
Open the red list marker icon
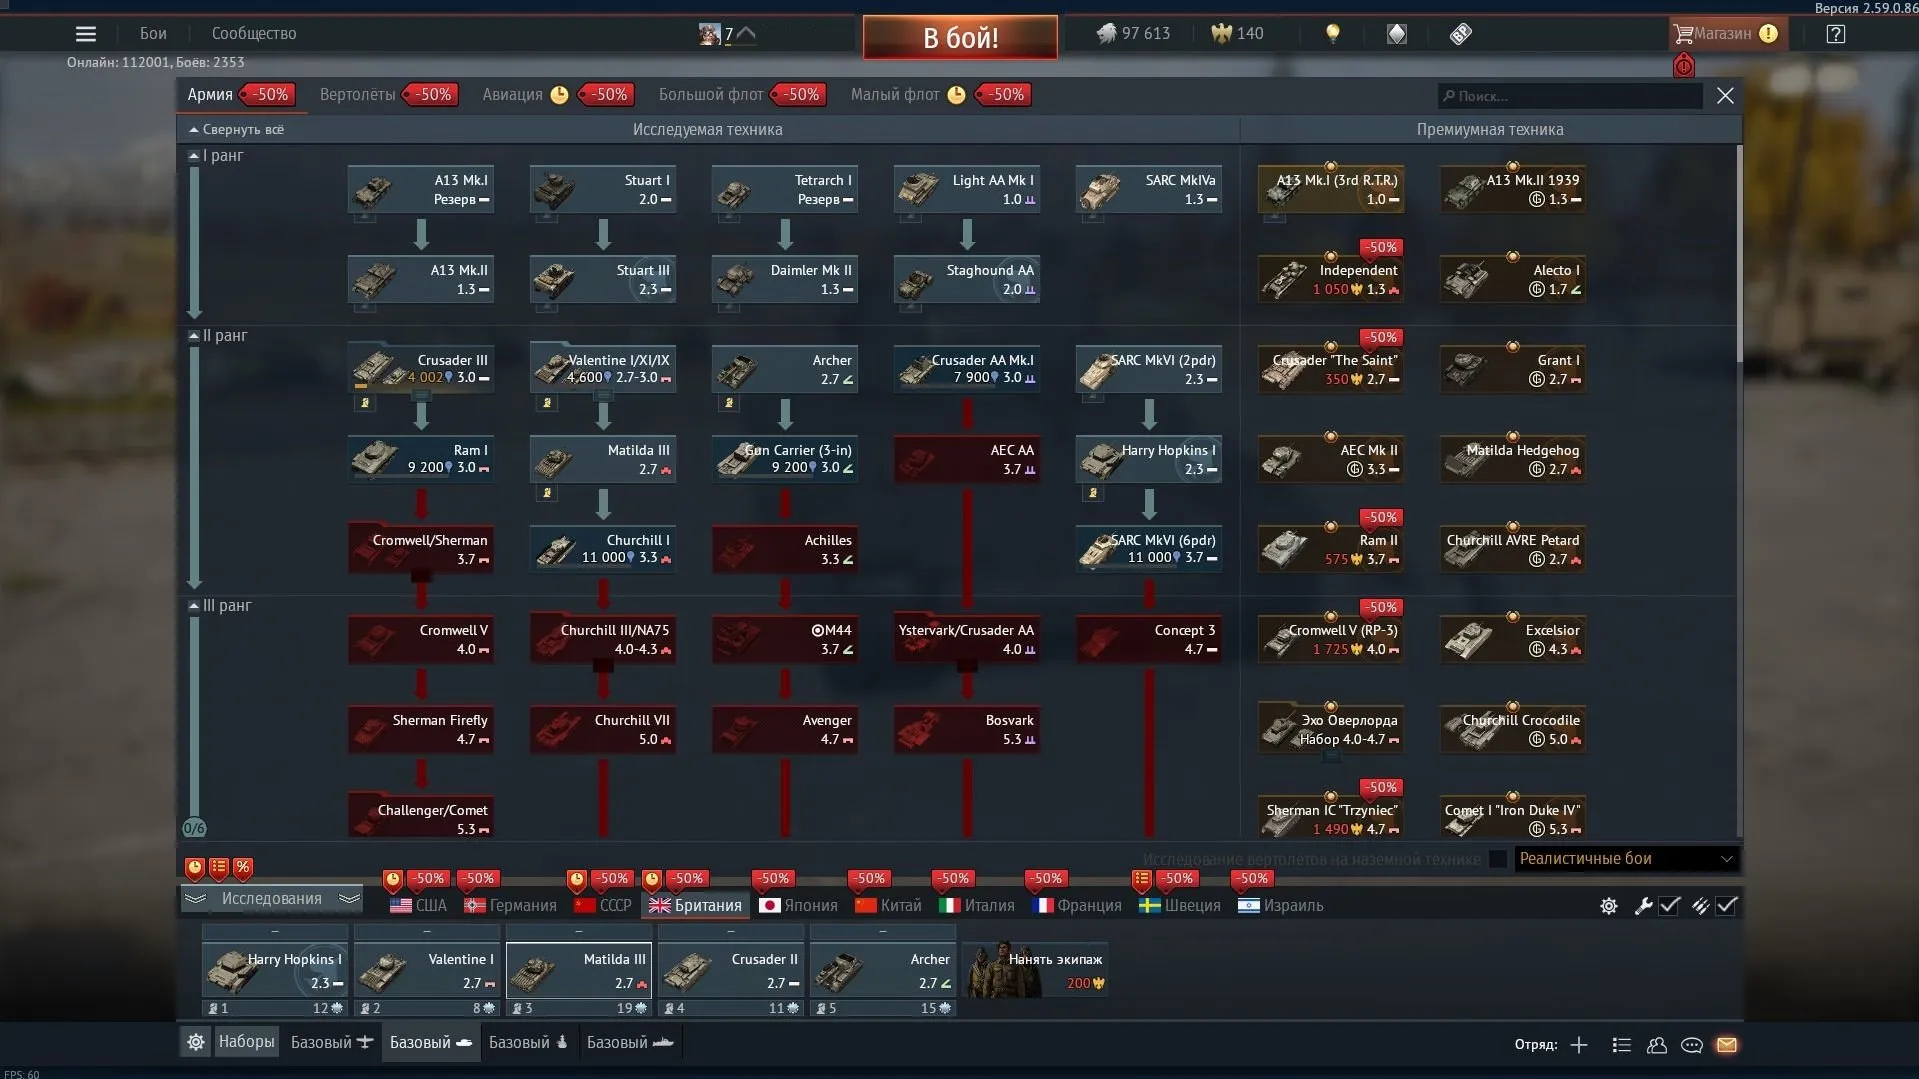219,868
